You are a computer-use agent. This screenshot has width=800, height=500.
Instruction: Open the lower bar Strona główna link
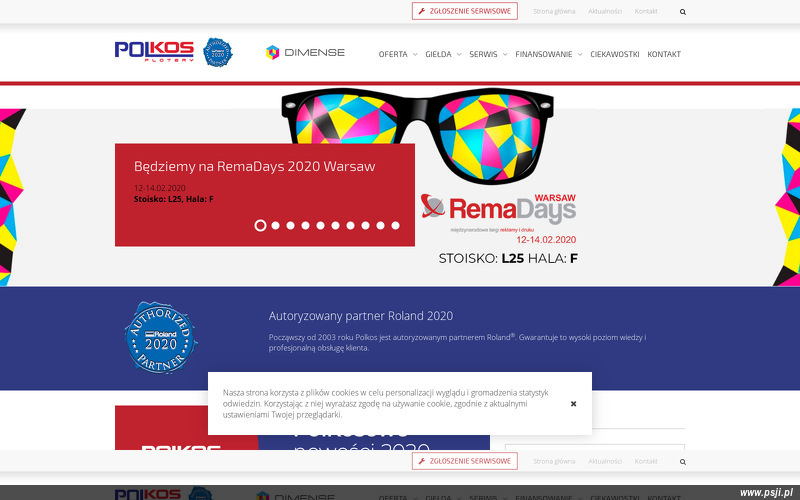(x=554, y=461)
